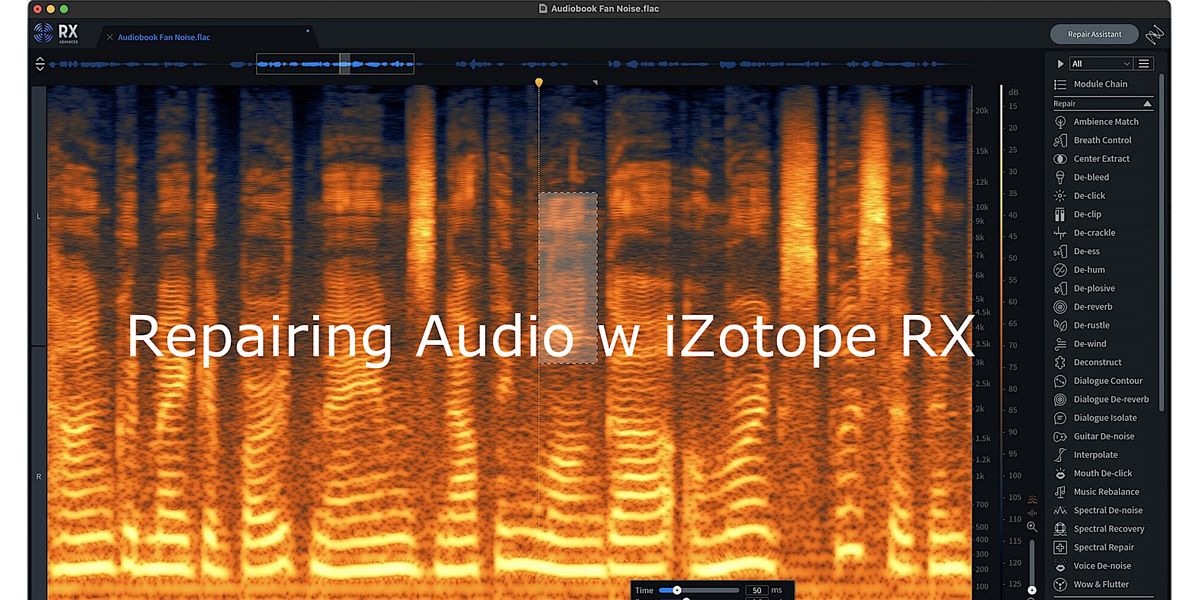Open the Mouth De-click module
This screenshot has height=600, width=1200.
pyautogui.click(x=1094, y=473)
